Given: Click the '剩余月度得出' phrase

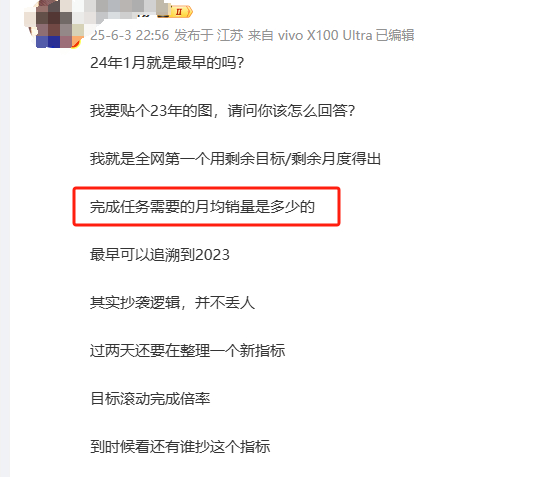Looking at the screenshot, I should (335, 159).
